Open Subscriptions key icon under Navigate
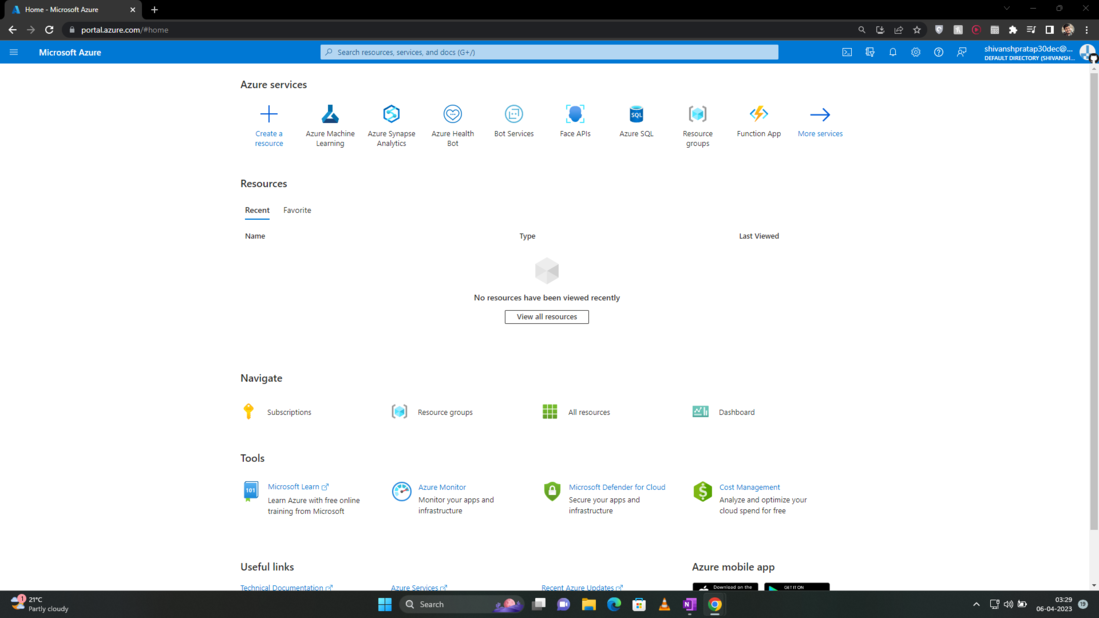The image size is (1099, 618). point(249,411)
